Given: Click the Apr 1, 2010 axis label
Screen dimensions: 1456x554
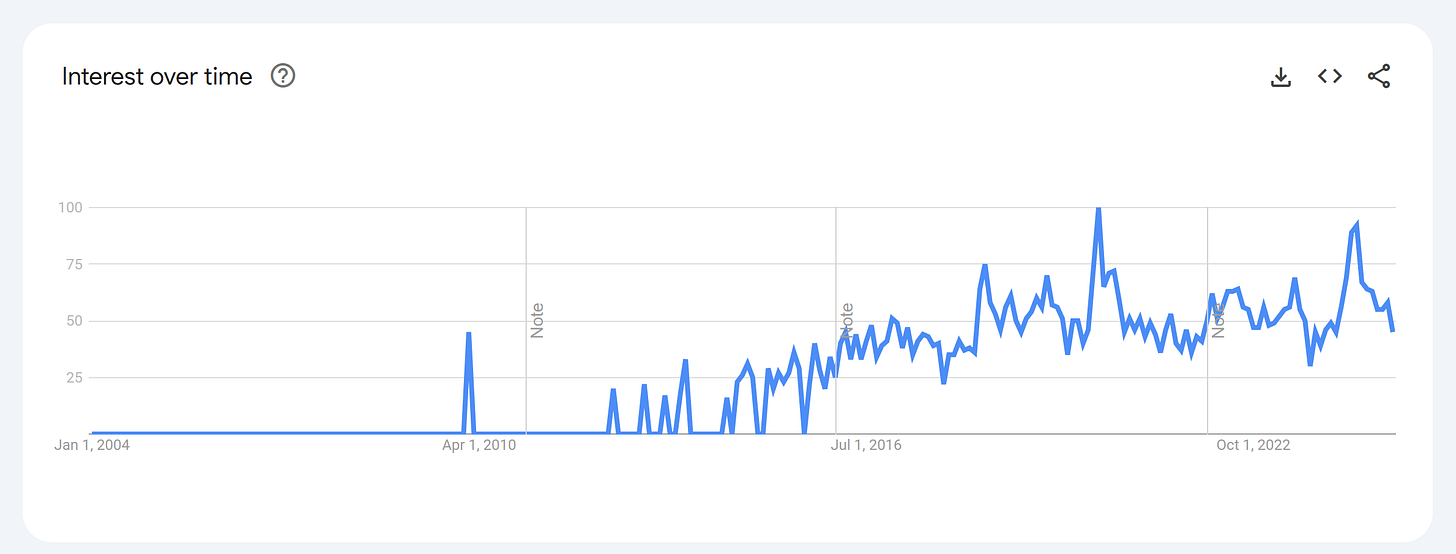Looking at the screenshot, I should pos(479,445).
